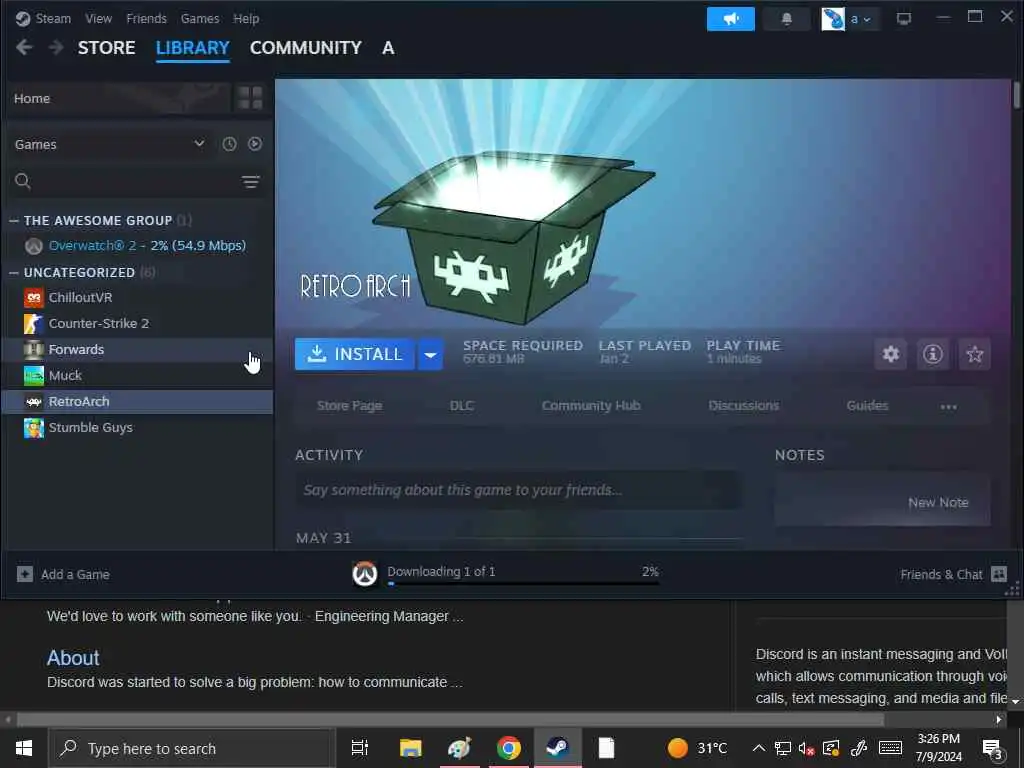Open the Discussions link
Image resolution: width=1024 pixels, height=768 pixels.
pyautogui.click(x=744, y=406)
